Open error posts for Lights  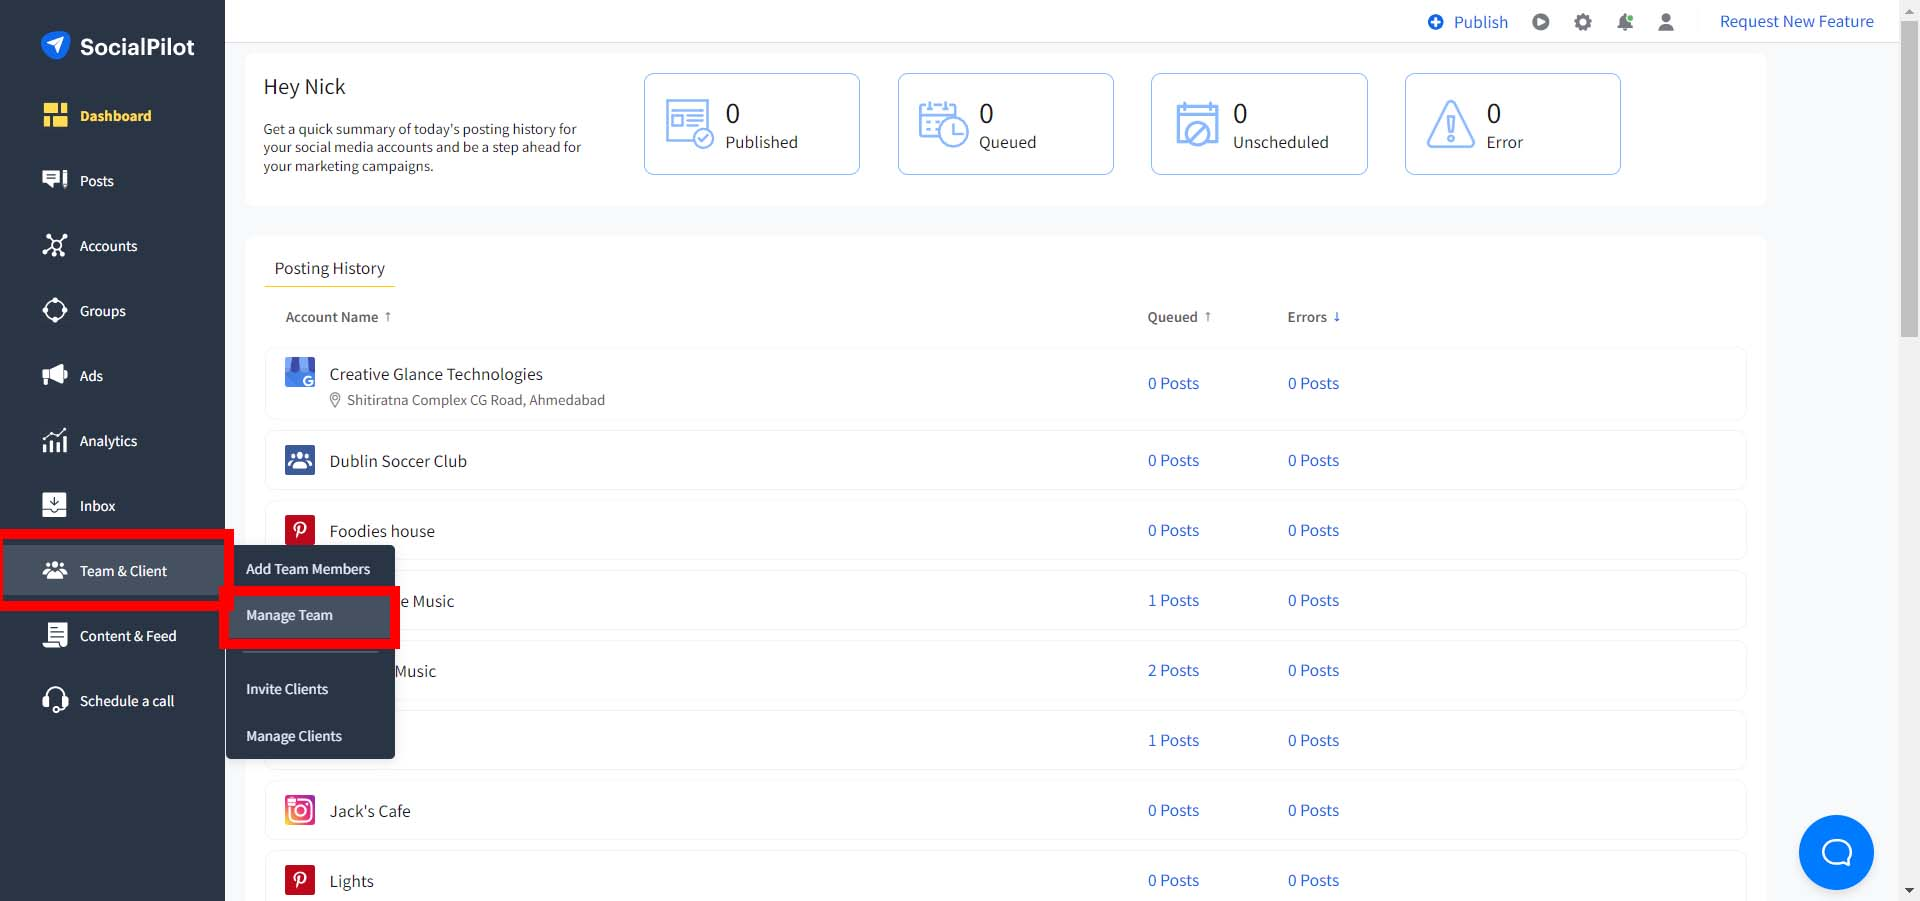coord(1313,880)
